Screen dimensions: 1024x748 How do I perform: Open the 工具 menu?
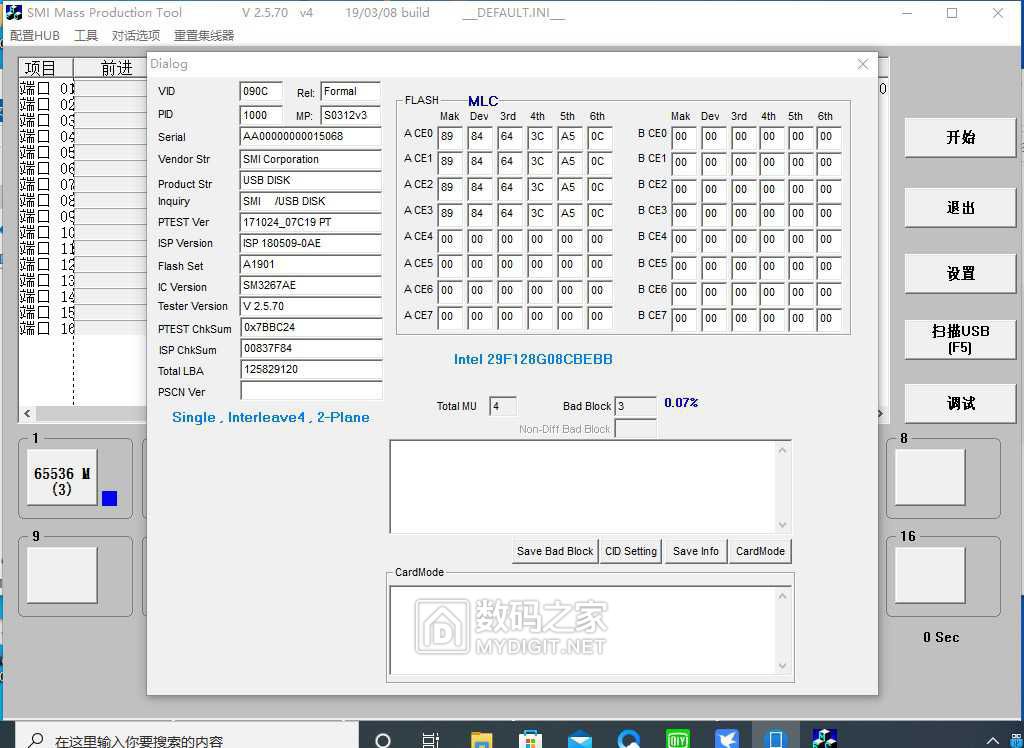[x=86, y=35]
